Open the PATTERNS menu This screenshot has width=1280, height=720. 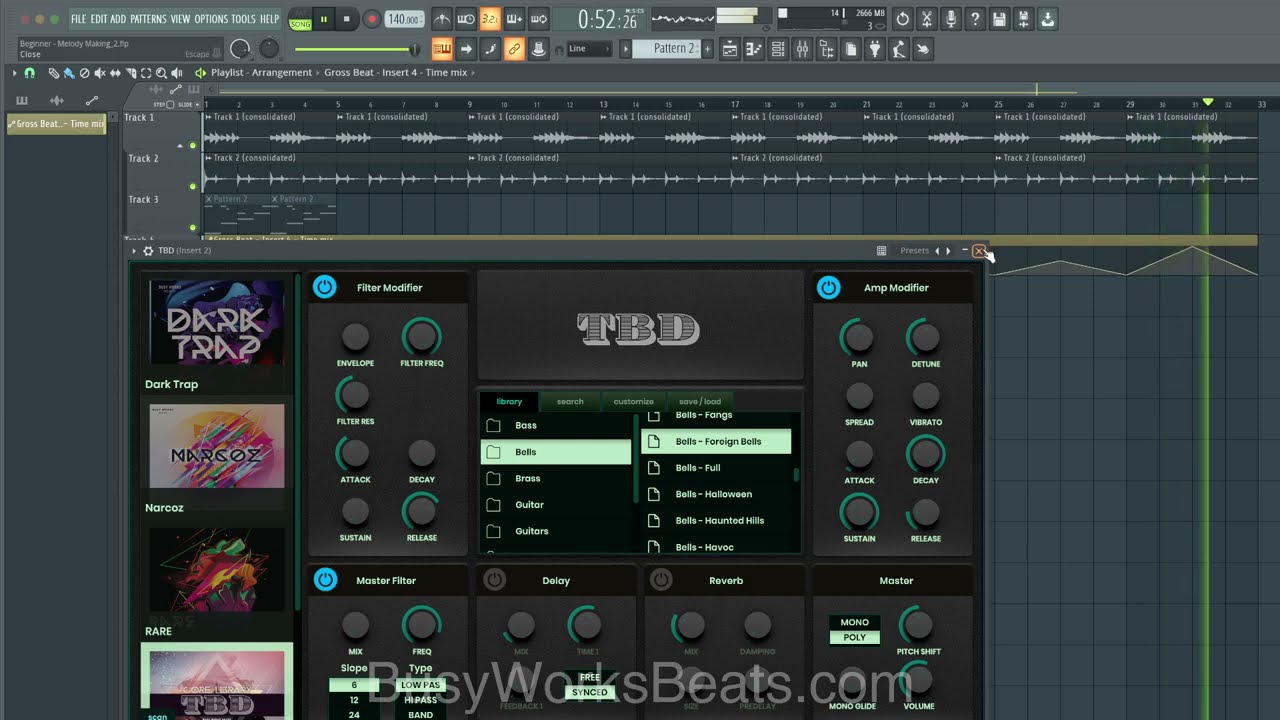click(x=148, y=19)
